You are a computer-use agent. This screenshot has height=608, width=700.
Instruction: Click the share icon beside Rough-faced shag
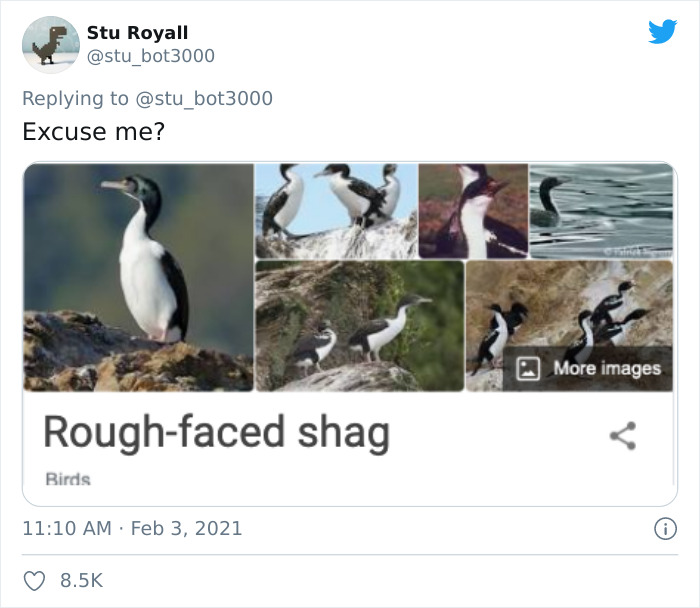tap(623, 434)
